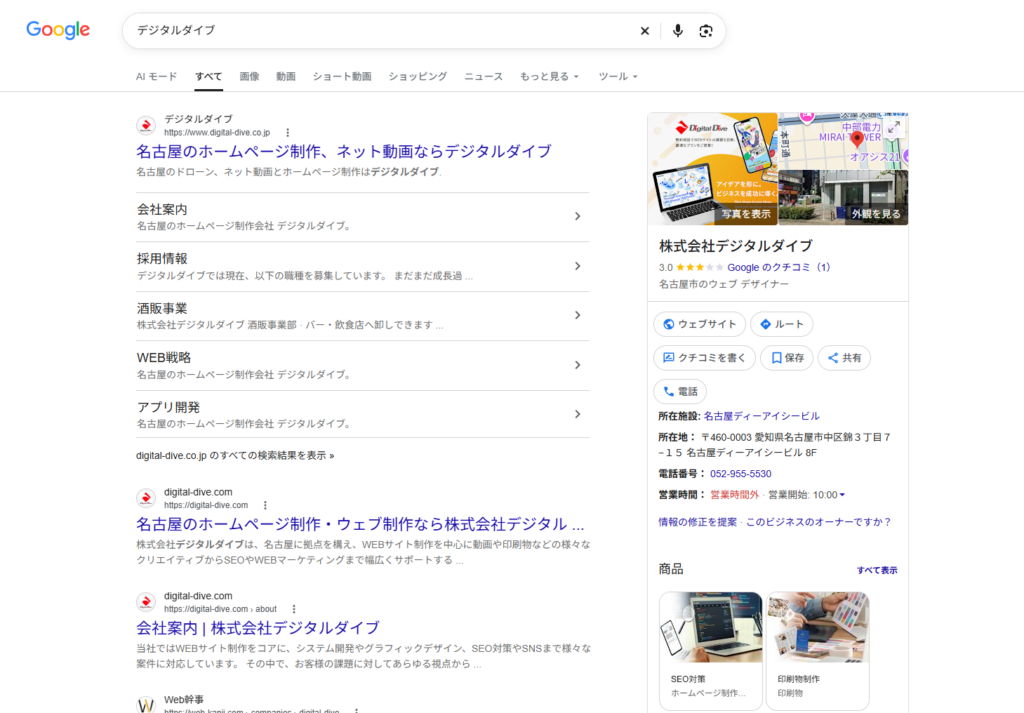Screen dimensions: 1024x713
Task: Write a review with クチコミを書く
Action: (704, 358)
